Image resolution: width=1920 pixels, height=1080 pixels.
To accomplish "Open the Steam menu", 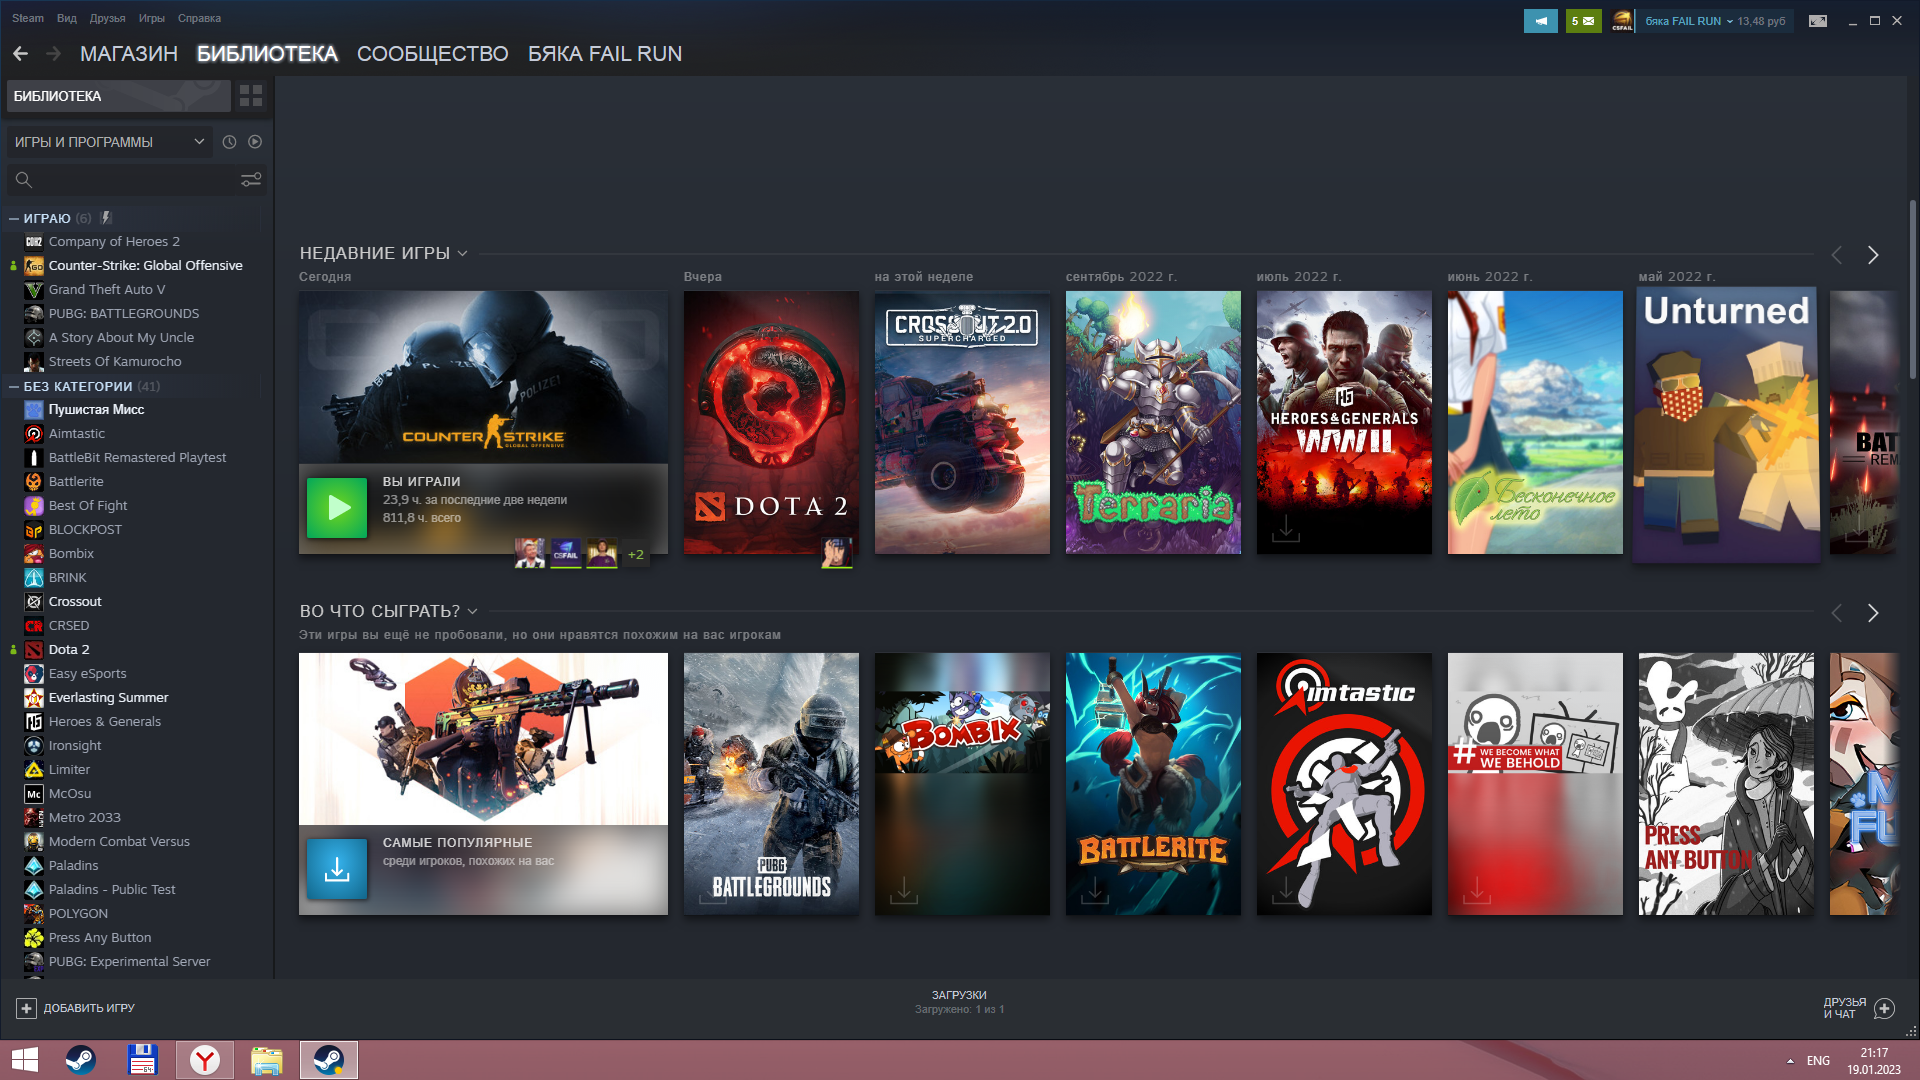I will (x=28, y=18).
